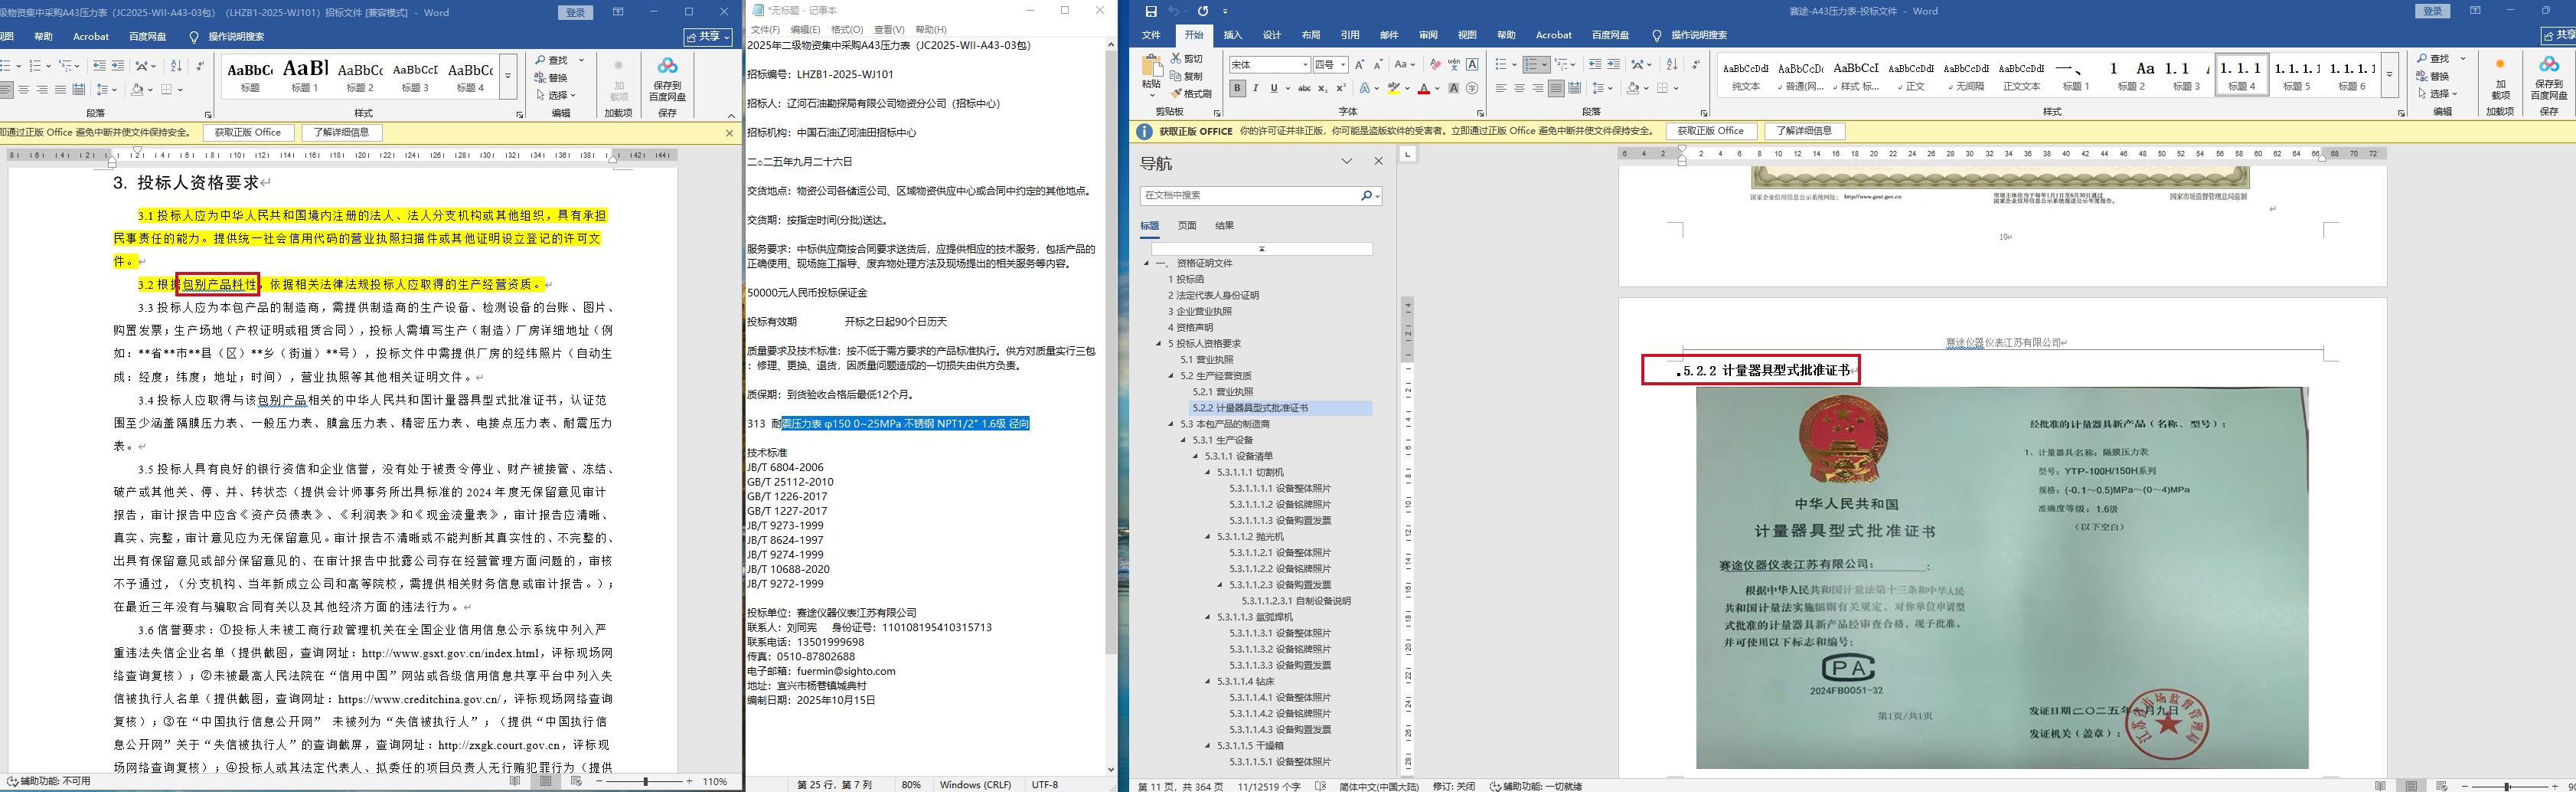Click Save to Baidu Netdisk in right Word ribbon
The width and height of the screenshot is (2576, 792).
tap(2548, 78)
